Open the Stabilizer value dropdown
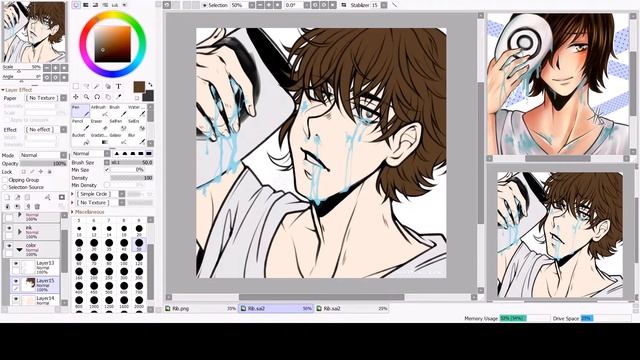Screen dimensions: 640x360 (x=384, y=5)
